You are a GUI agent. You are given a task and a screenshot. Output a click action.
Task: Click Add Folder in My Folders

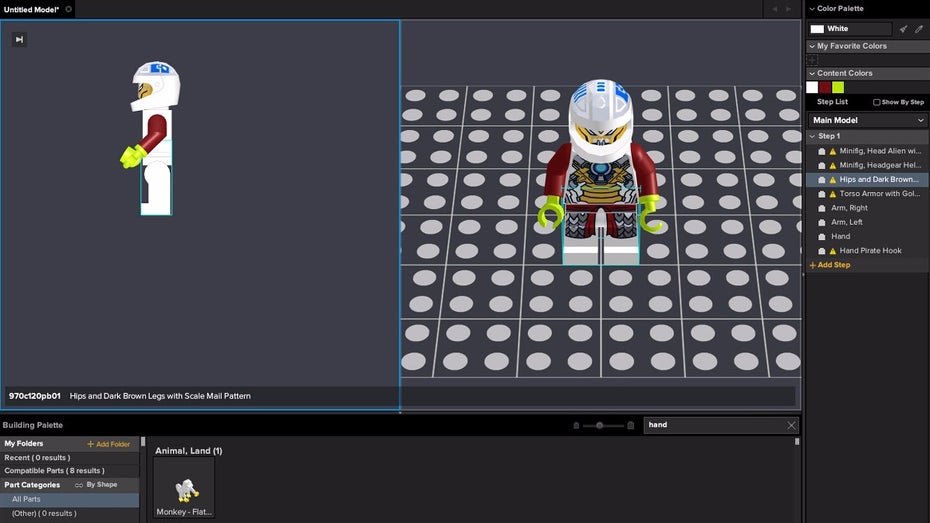pyautogui.click(x=108, y=444)
